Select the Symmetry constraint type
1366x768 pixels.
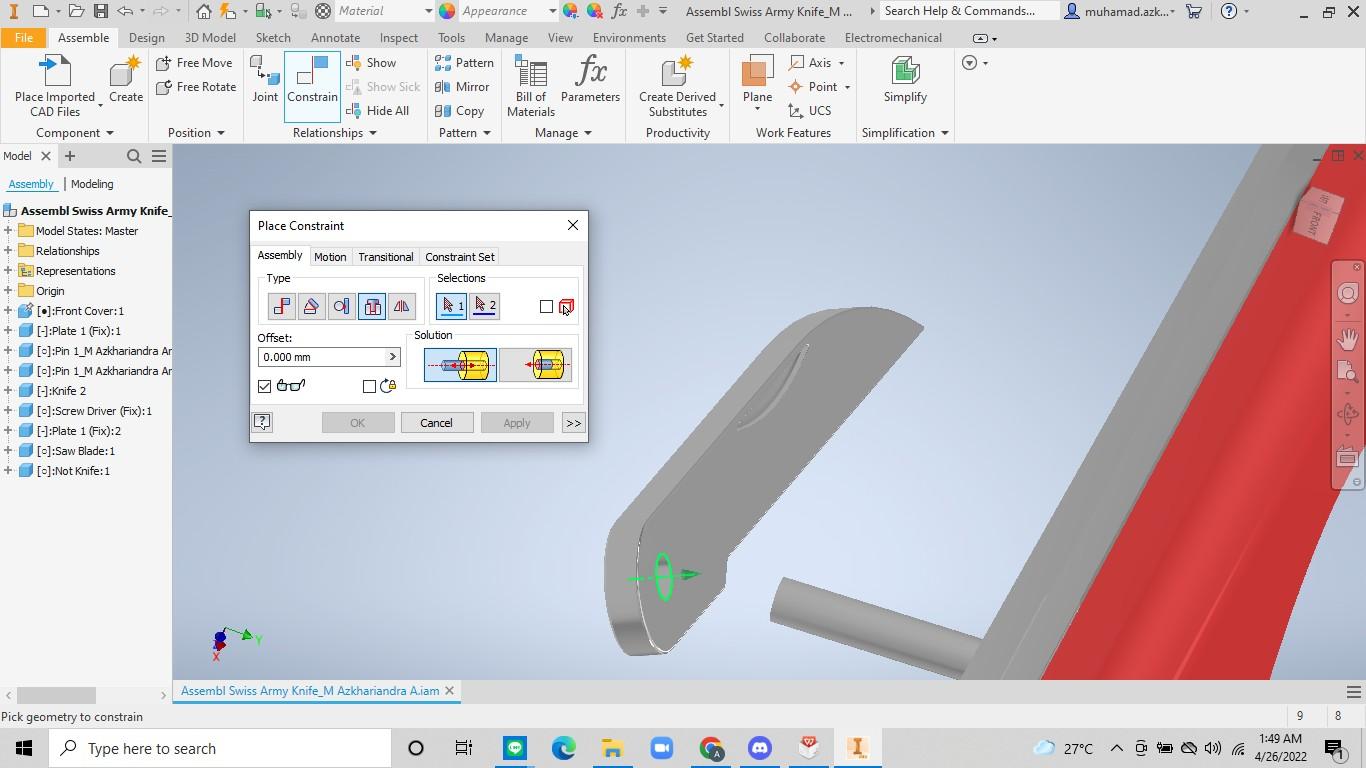click(x=401, y=306)
